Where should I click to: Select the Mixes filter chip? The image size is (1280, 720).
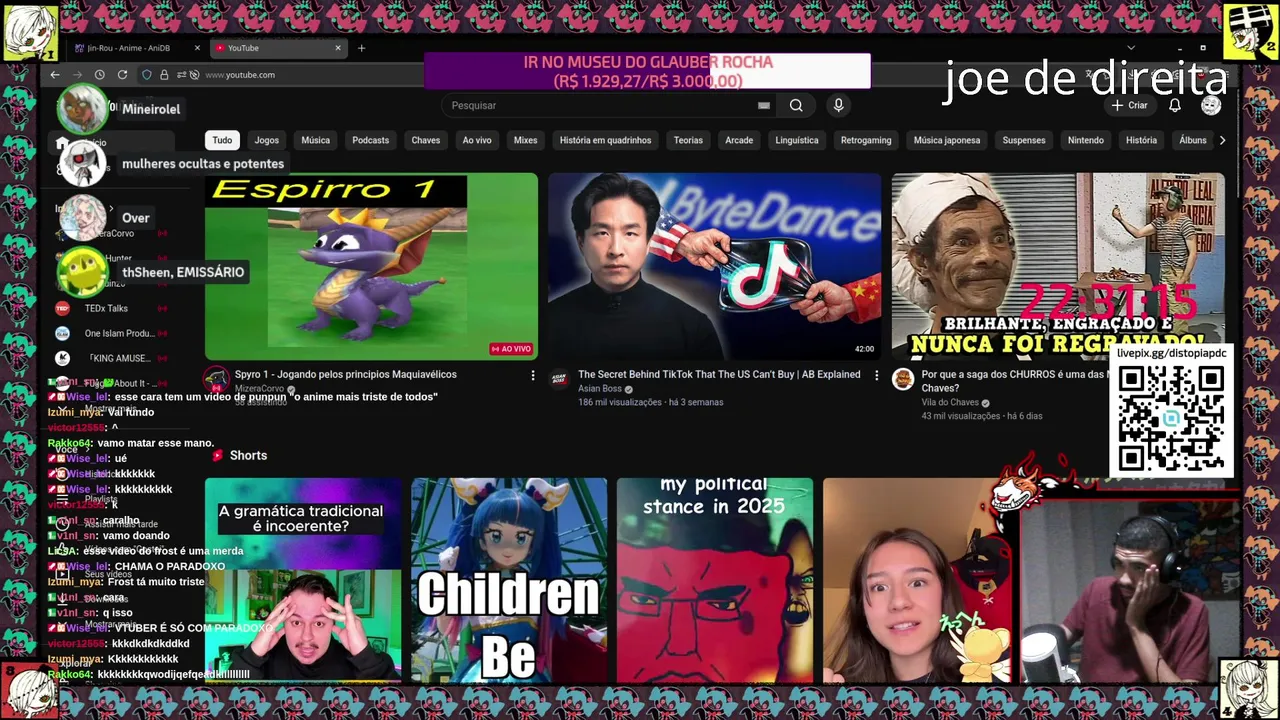[x=526, y=140]
